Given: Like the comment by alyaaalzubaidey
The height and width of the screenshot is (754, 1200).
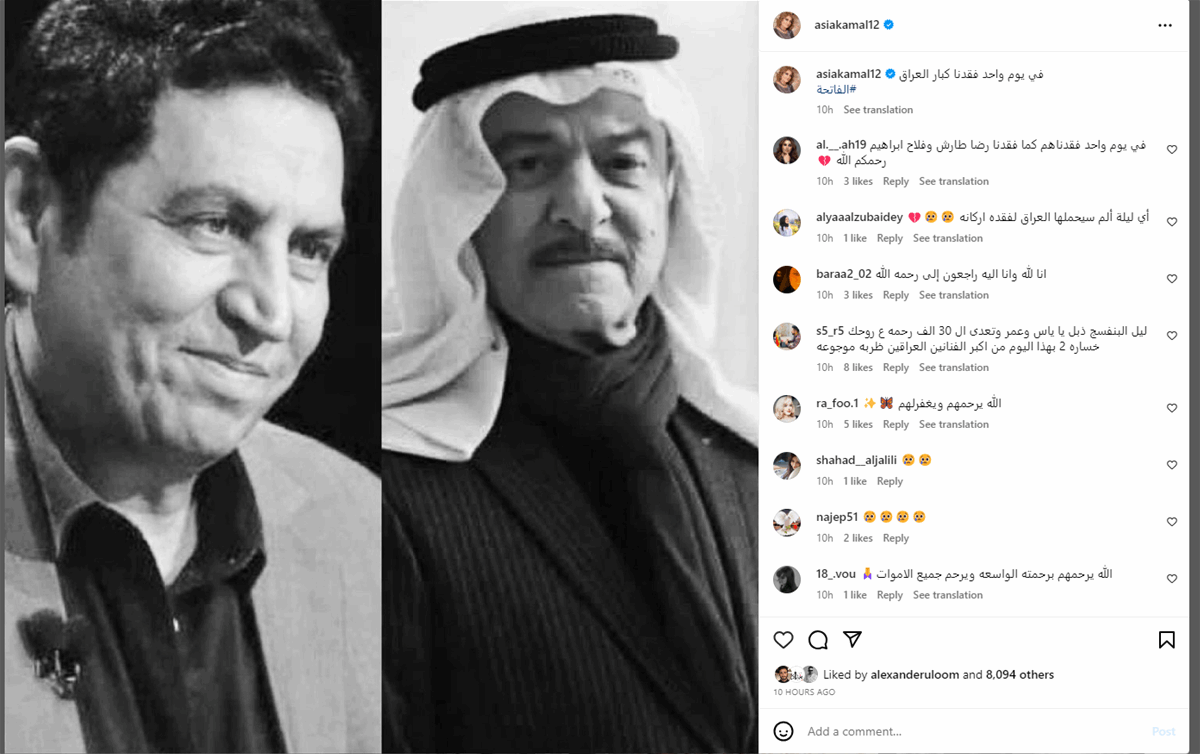Looking at the screenshot, I should (x=1172, y=222).
